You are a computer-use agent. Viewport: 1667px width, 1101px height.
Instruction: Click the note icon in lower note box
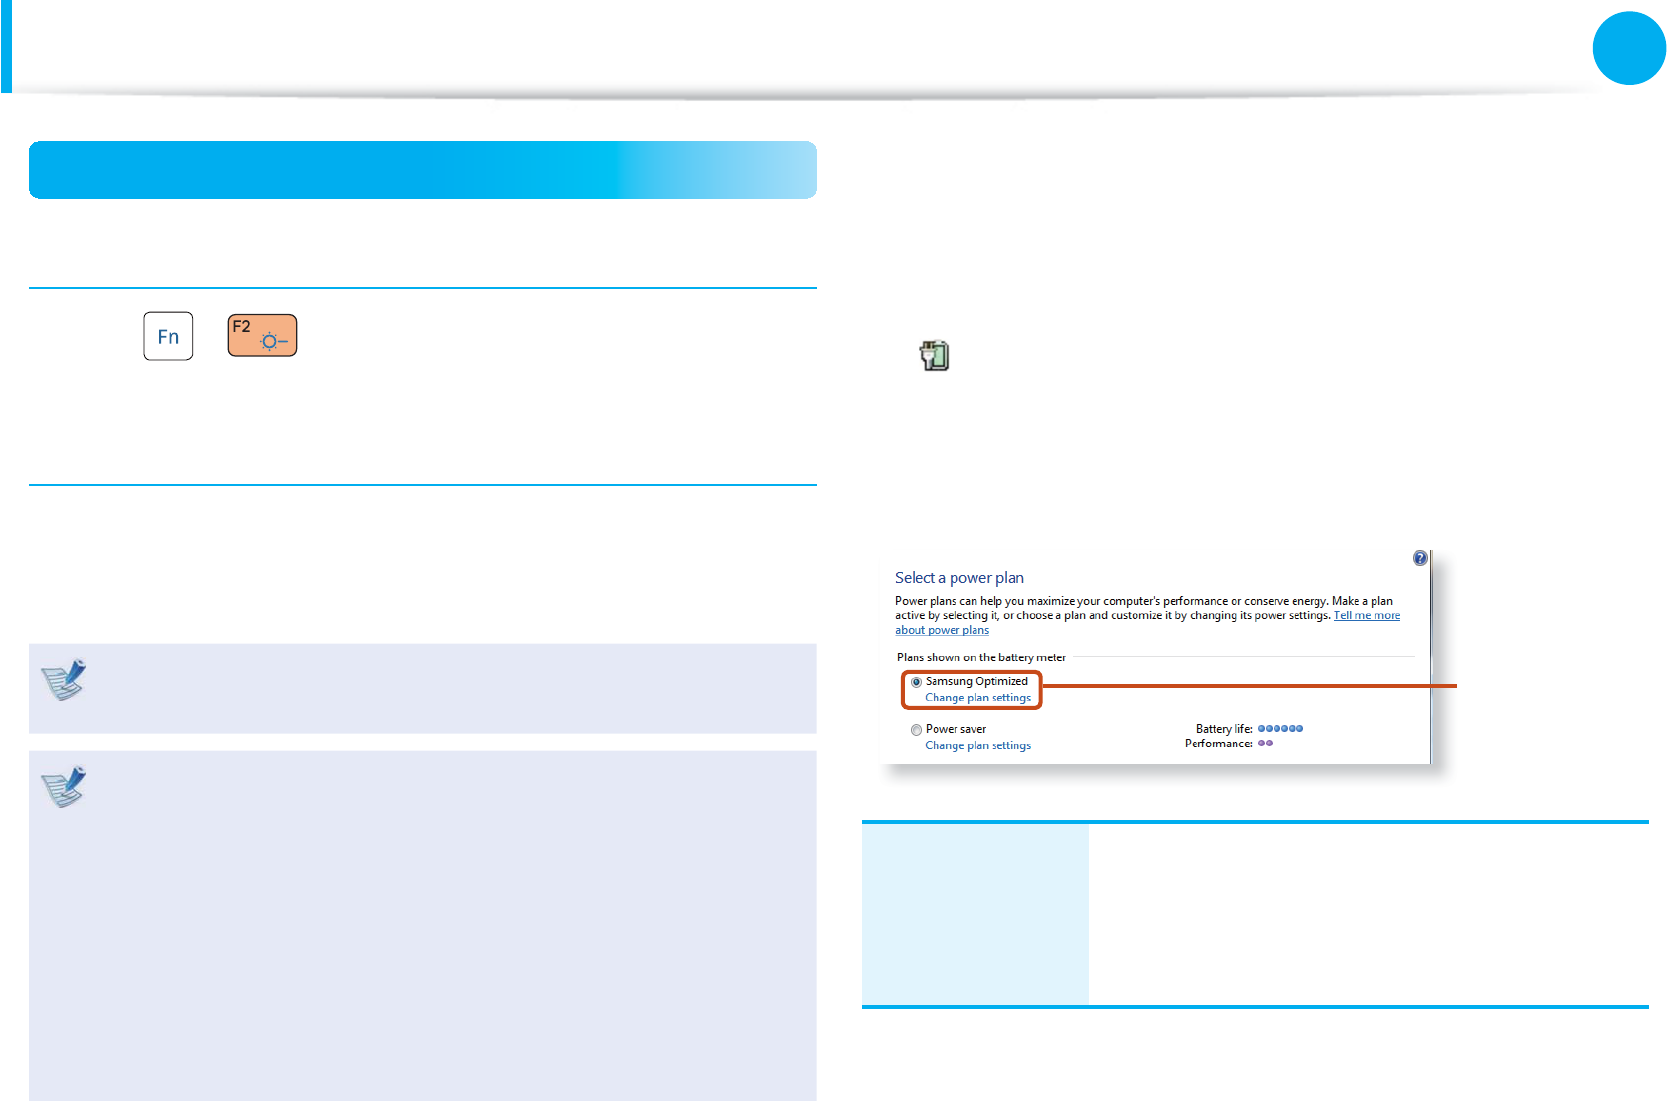coord(64,787)
